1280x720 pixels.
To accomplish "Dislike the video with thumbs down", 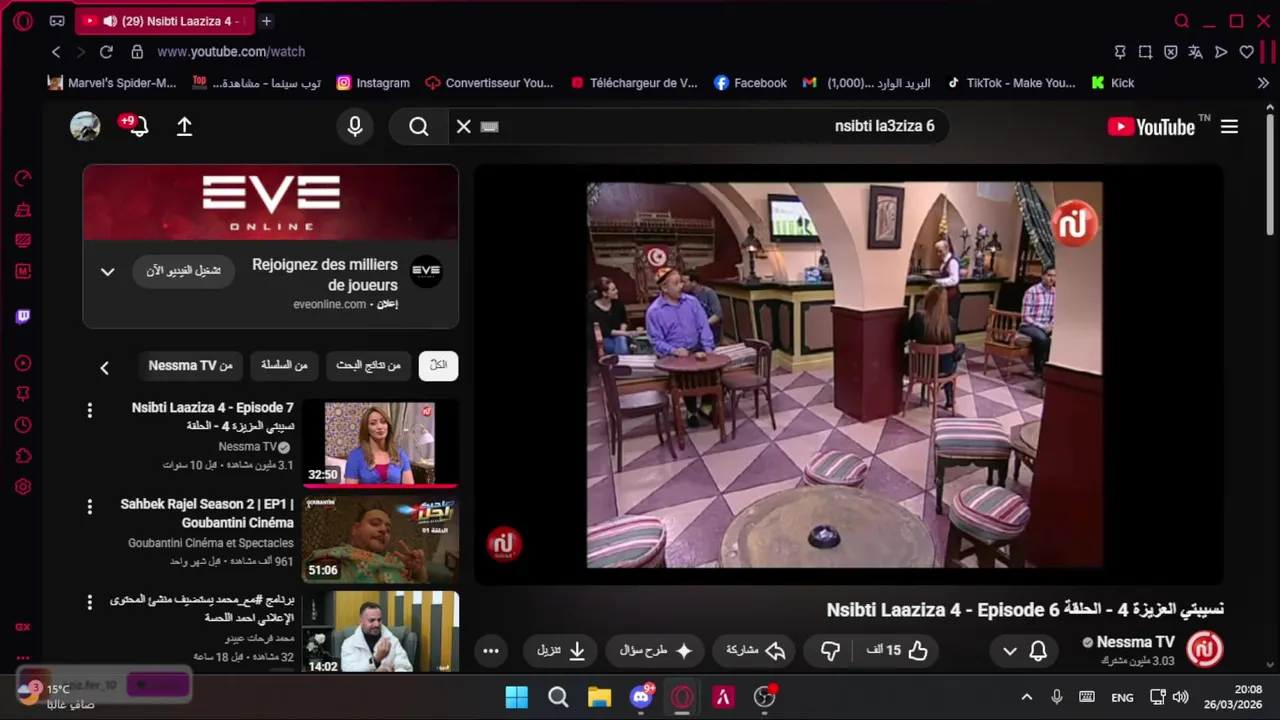I will tap(830, 651).
